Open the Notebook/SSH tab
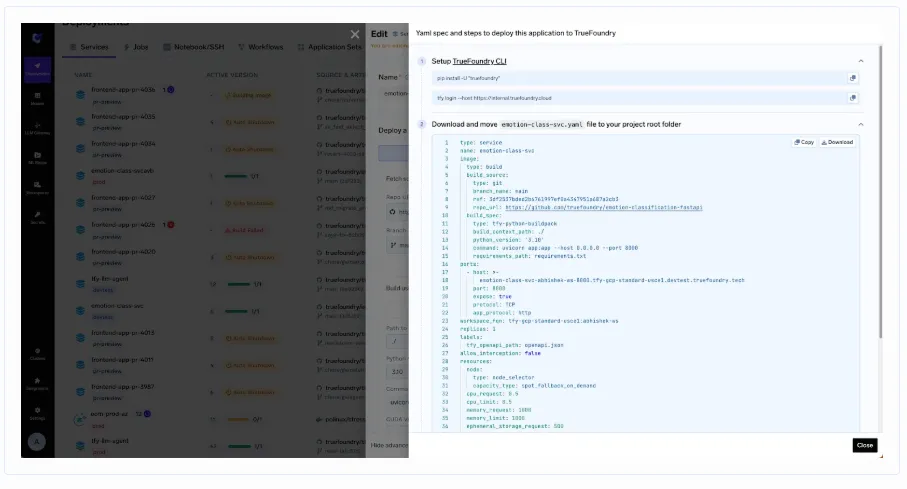This screenshot has width=907, height=489. pyautogui.click(x=193, y=47)
